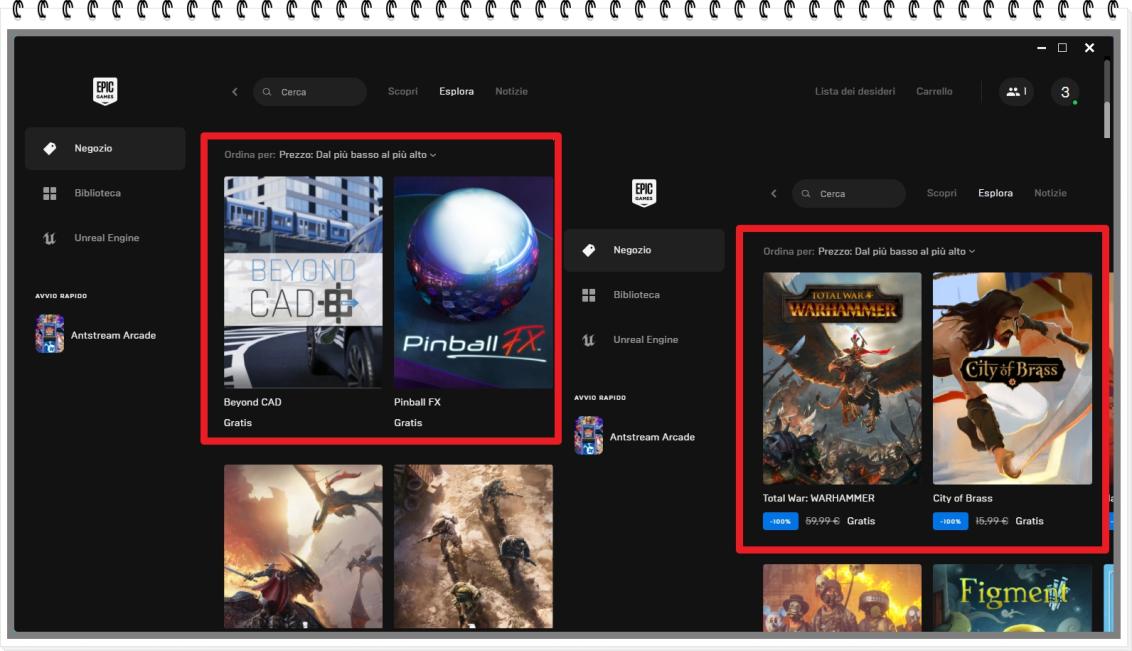This screenshot has height=651, width=1132.
Task: Select the City of Brass cover art
Action: [x=1011, y=378]
